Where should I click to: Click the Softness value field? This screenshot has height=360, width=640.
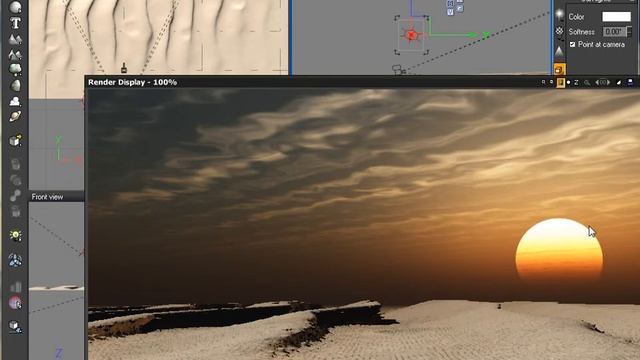point(614,32)
